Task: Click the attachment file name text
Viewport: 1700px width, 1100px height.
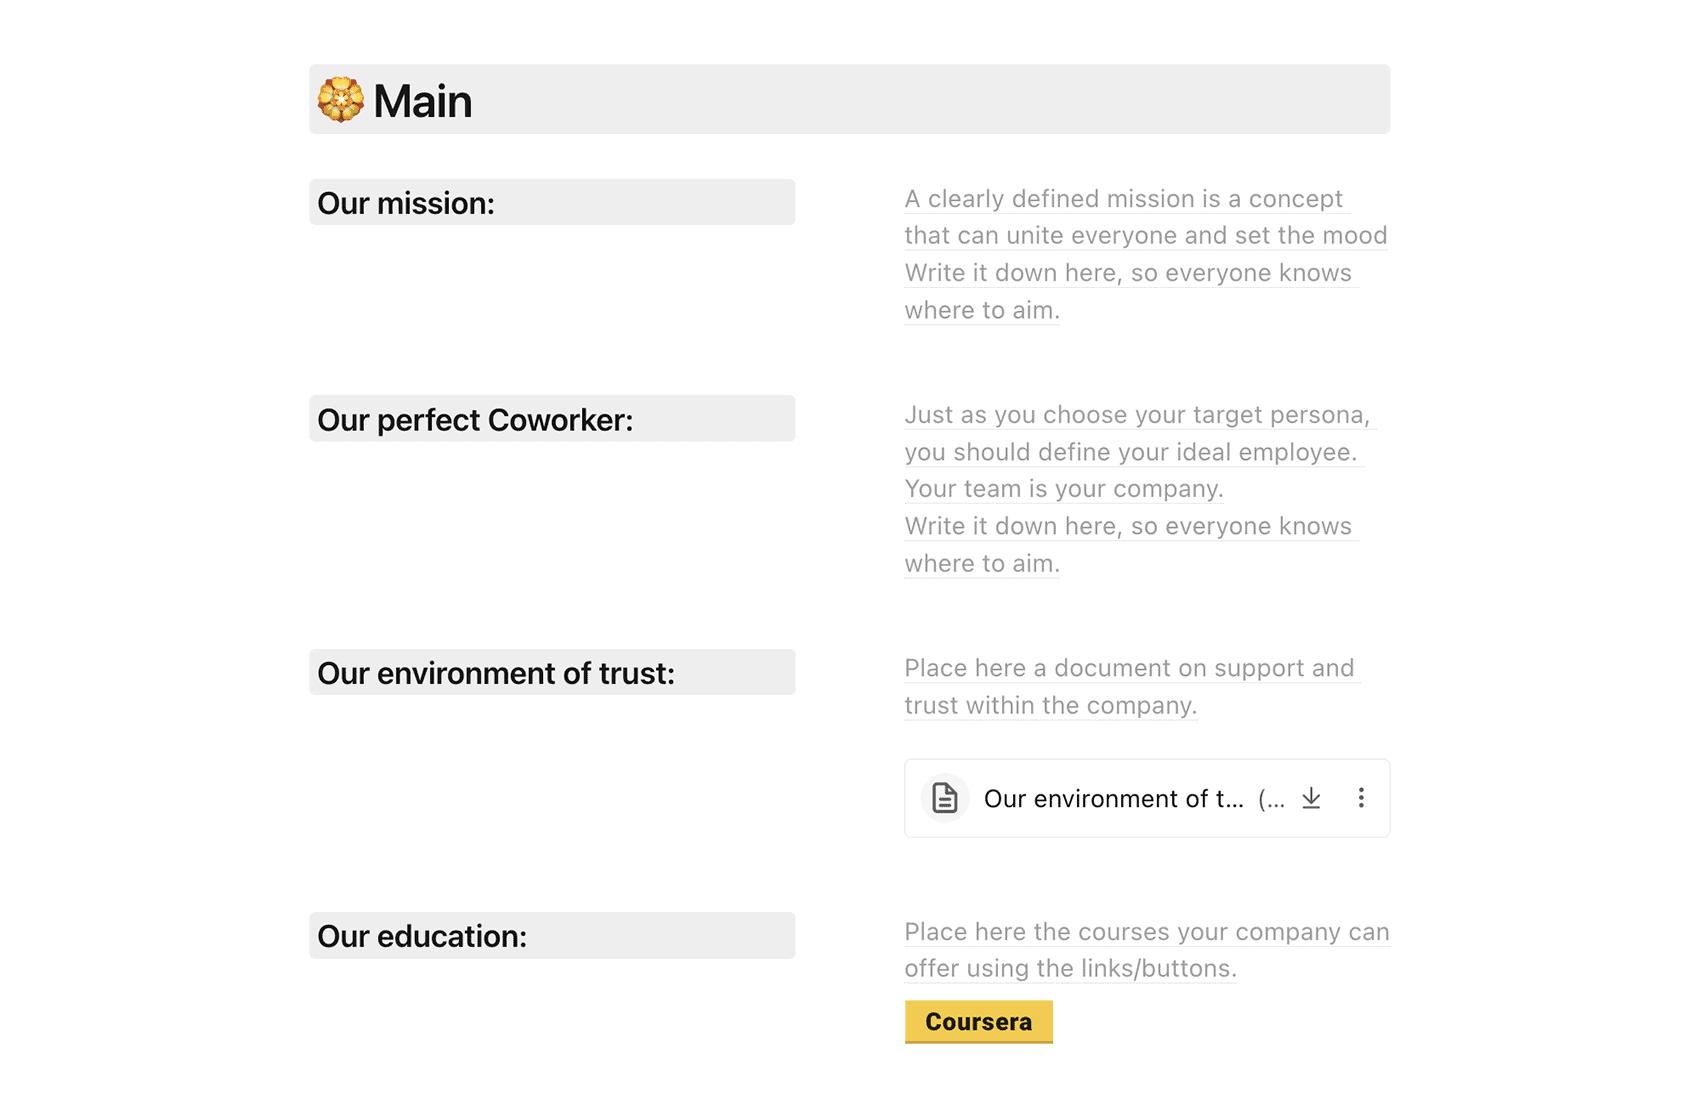Action: point(1113,799)
